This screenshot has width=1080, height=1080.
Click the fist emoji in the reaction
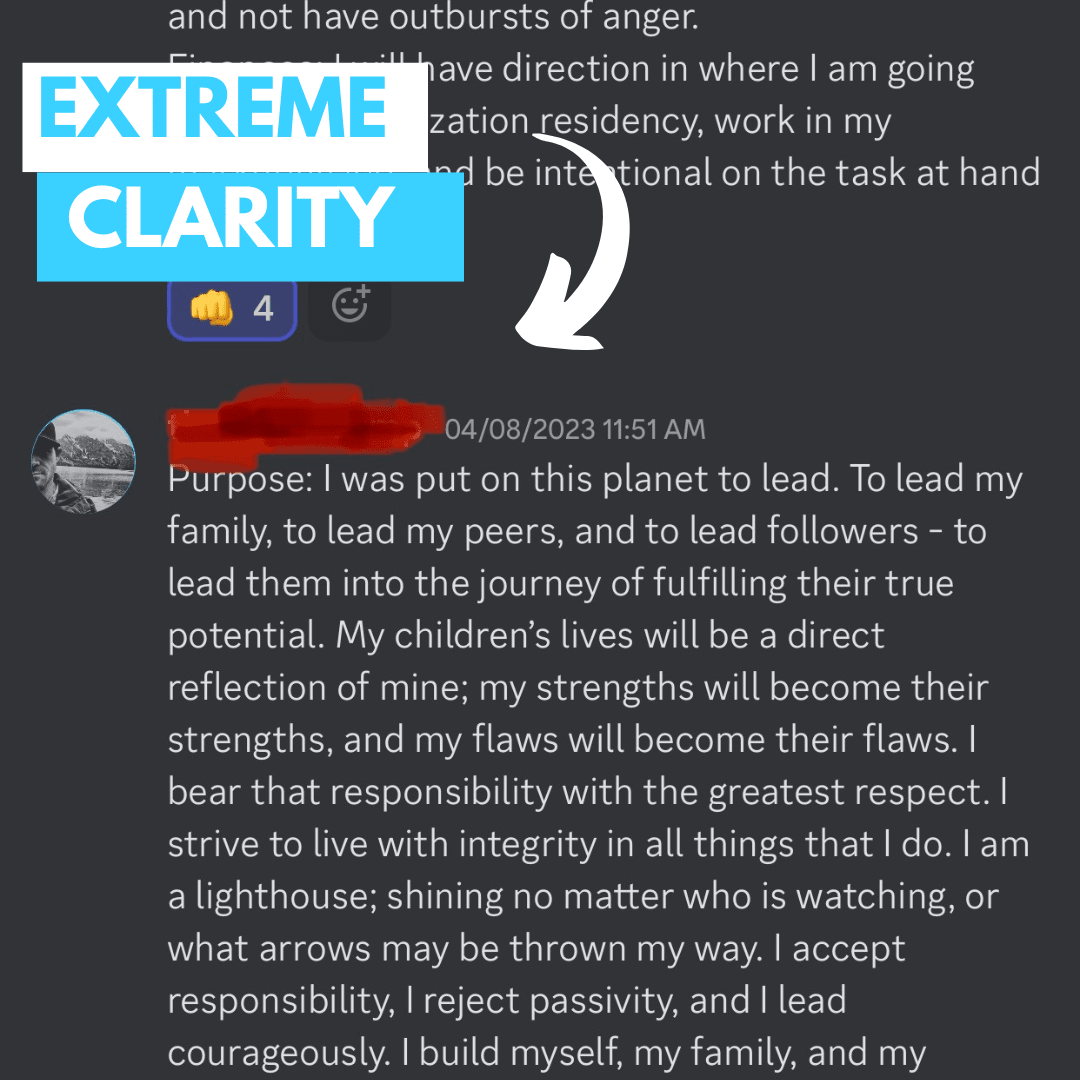pos(212,308)
